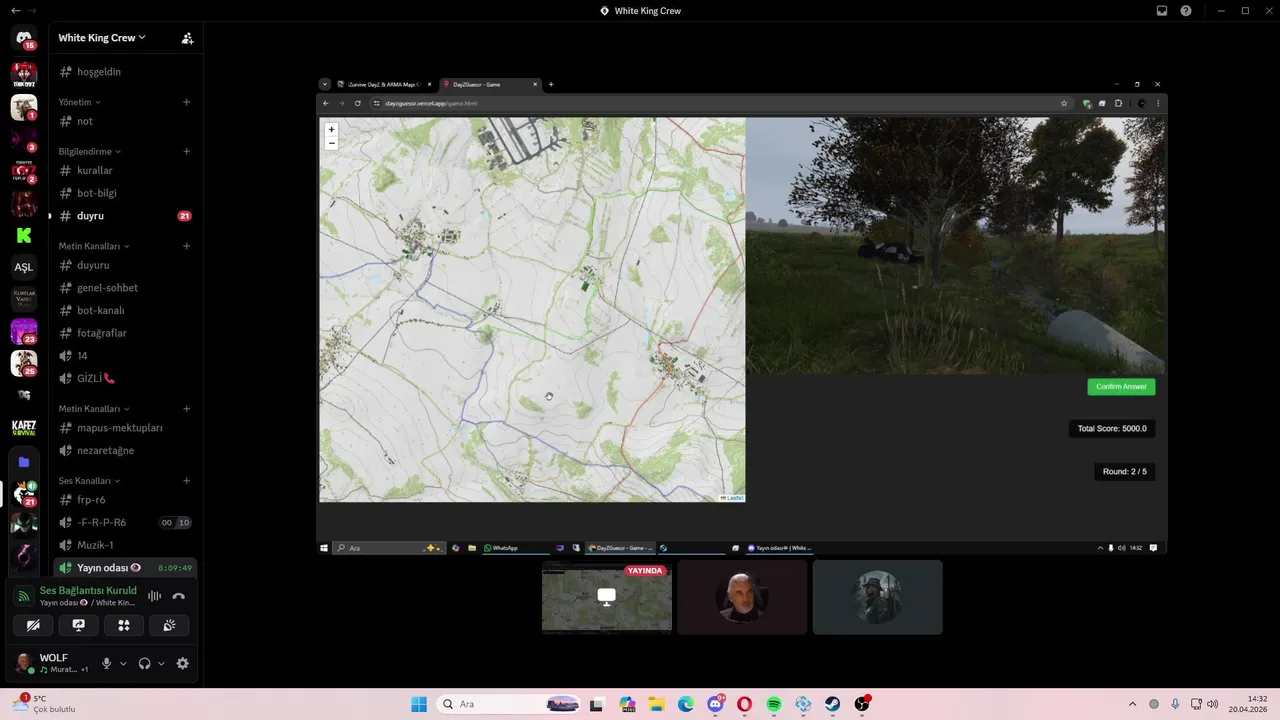Zoom in on the streamed map
1280x720 pixels.
click(x=331, y=129)
